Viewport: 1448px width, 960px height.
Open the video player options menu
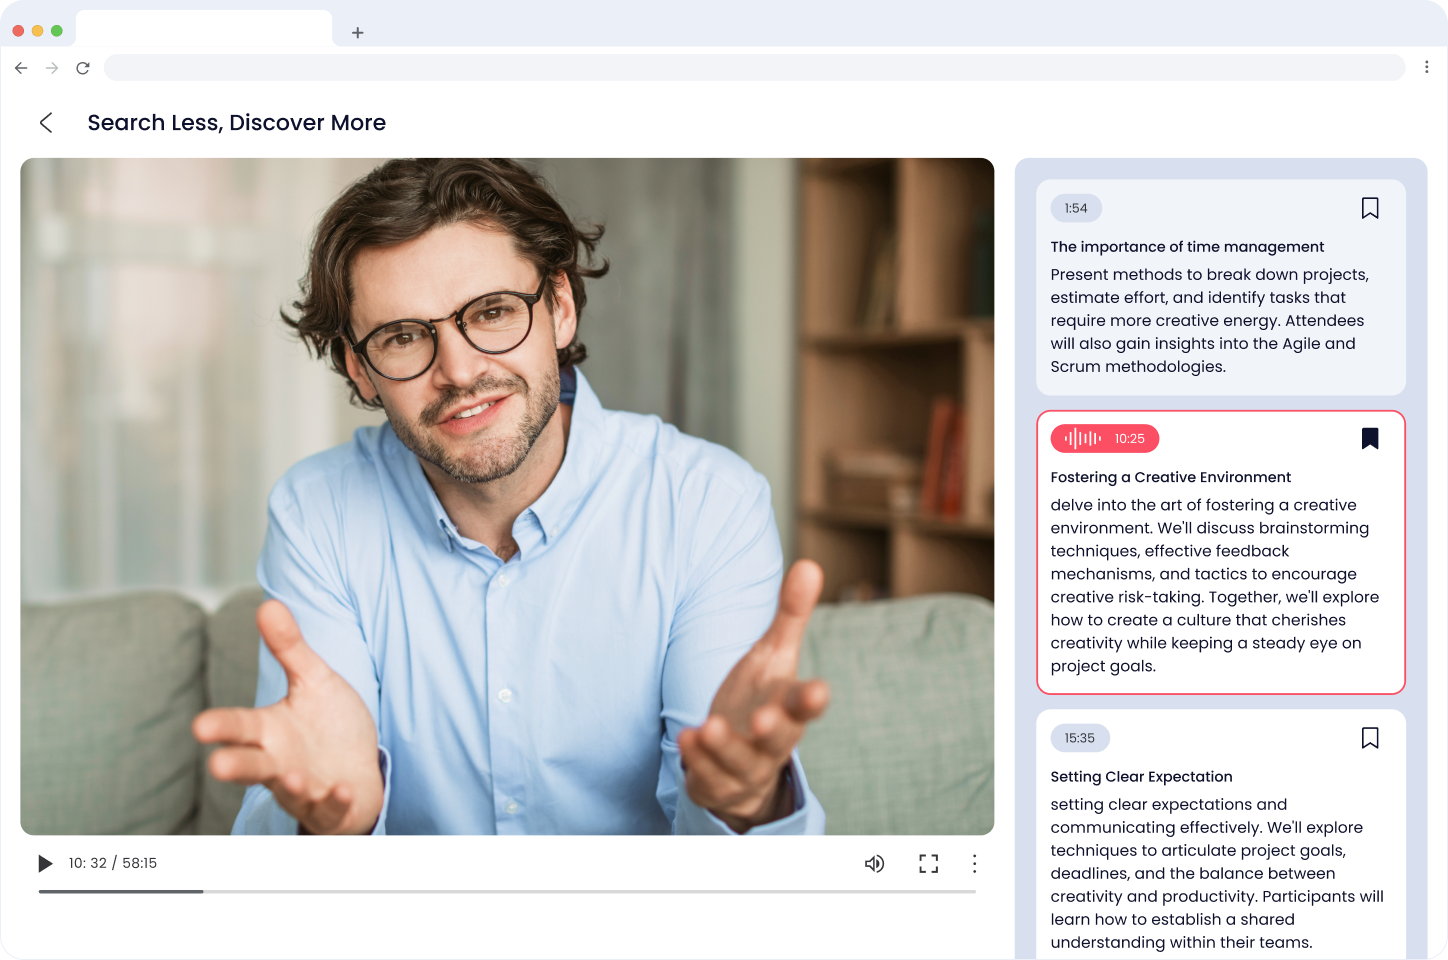coord(974,863)
